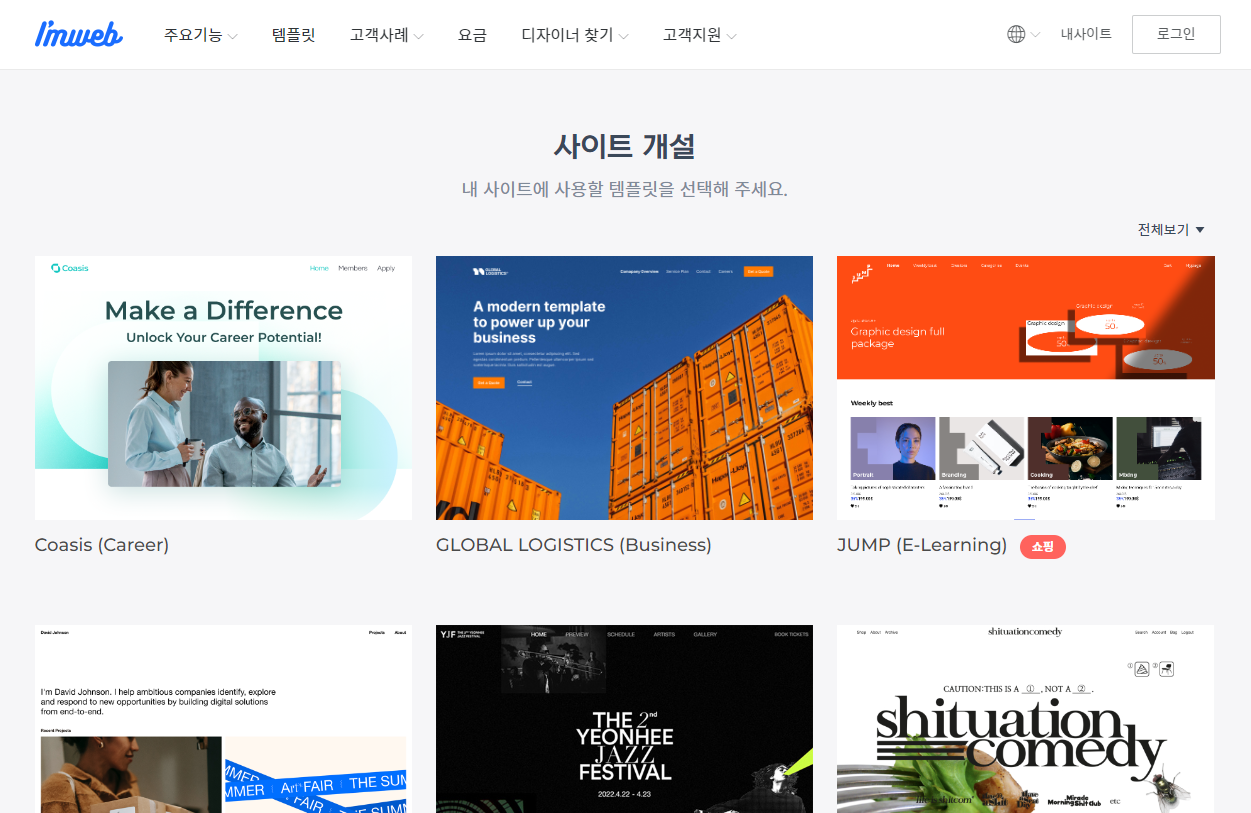Image resolution: width=1251 pixels, height=813 pixels.
Task: Open the JUMP (E-Learning) title
Action: [922, 545]
